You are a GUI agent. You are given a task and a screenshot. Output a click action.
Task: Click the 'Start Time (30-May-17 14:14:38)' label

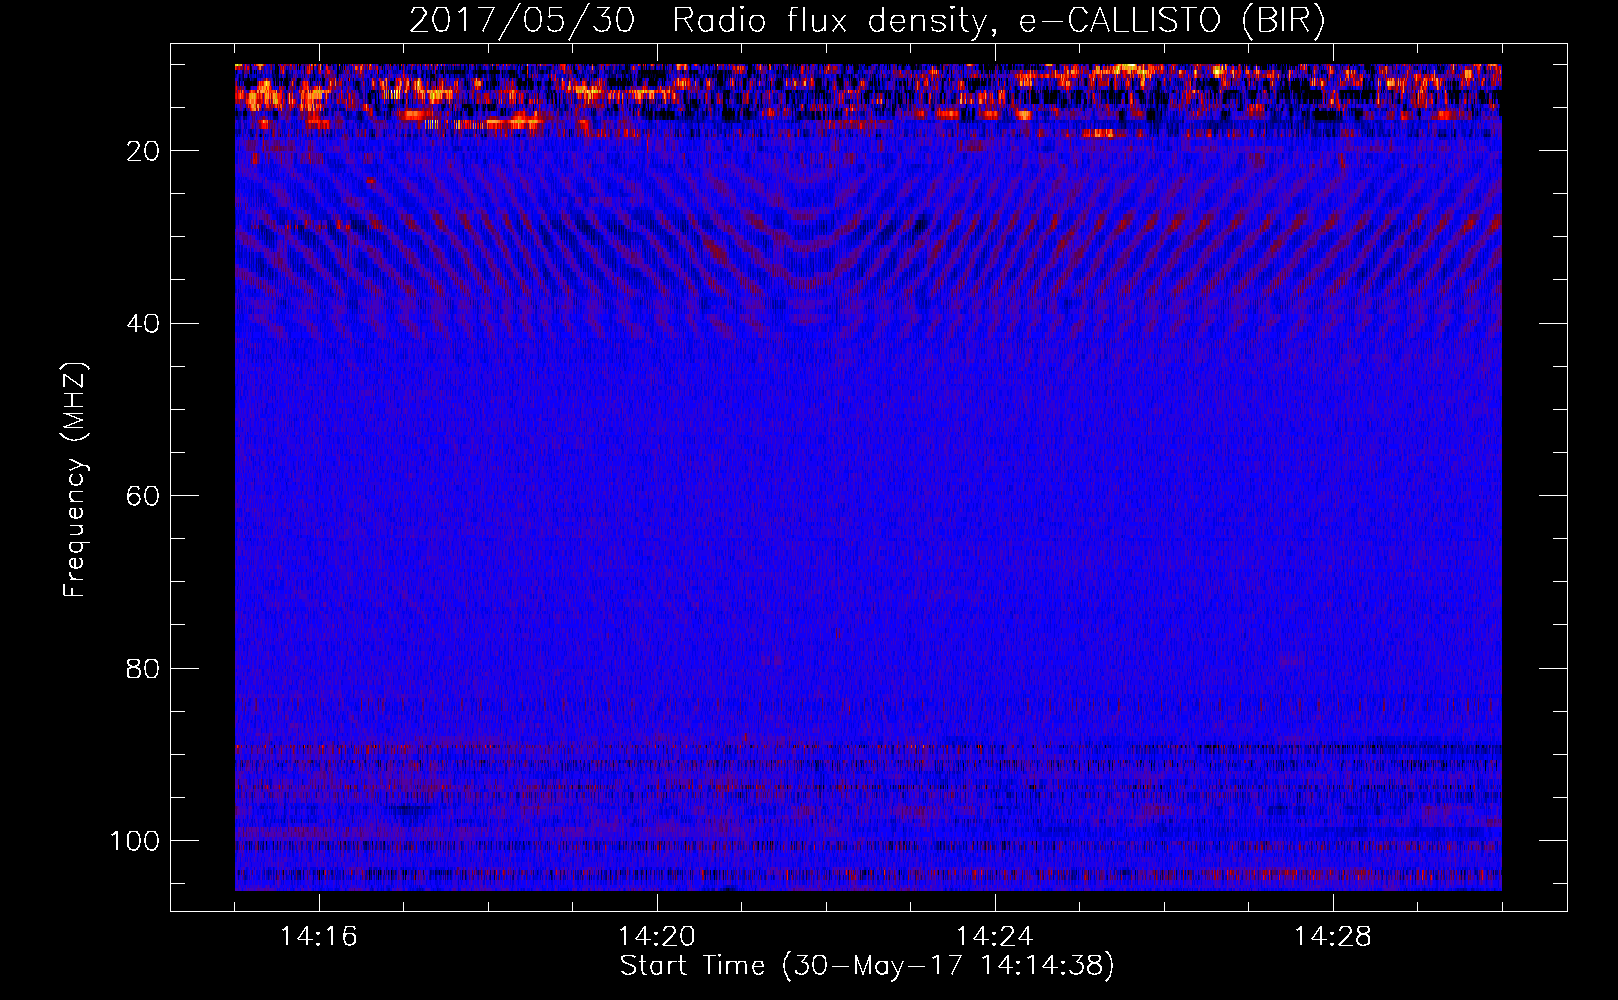click(867, 966)
